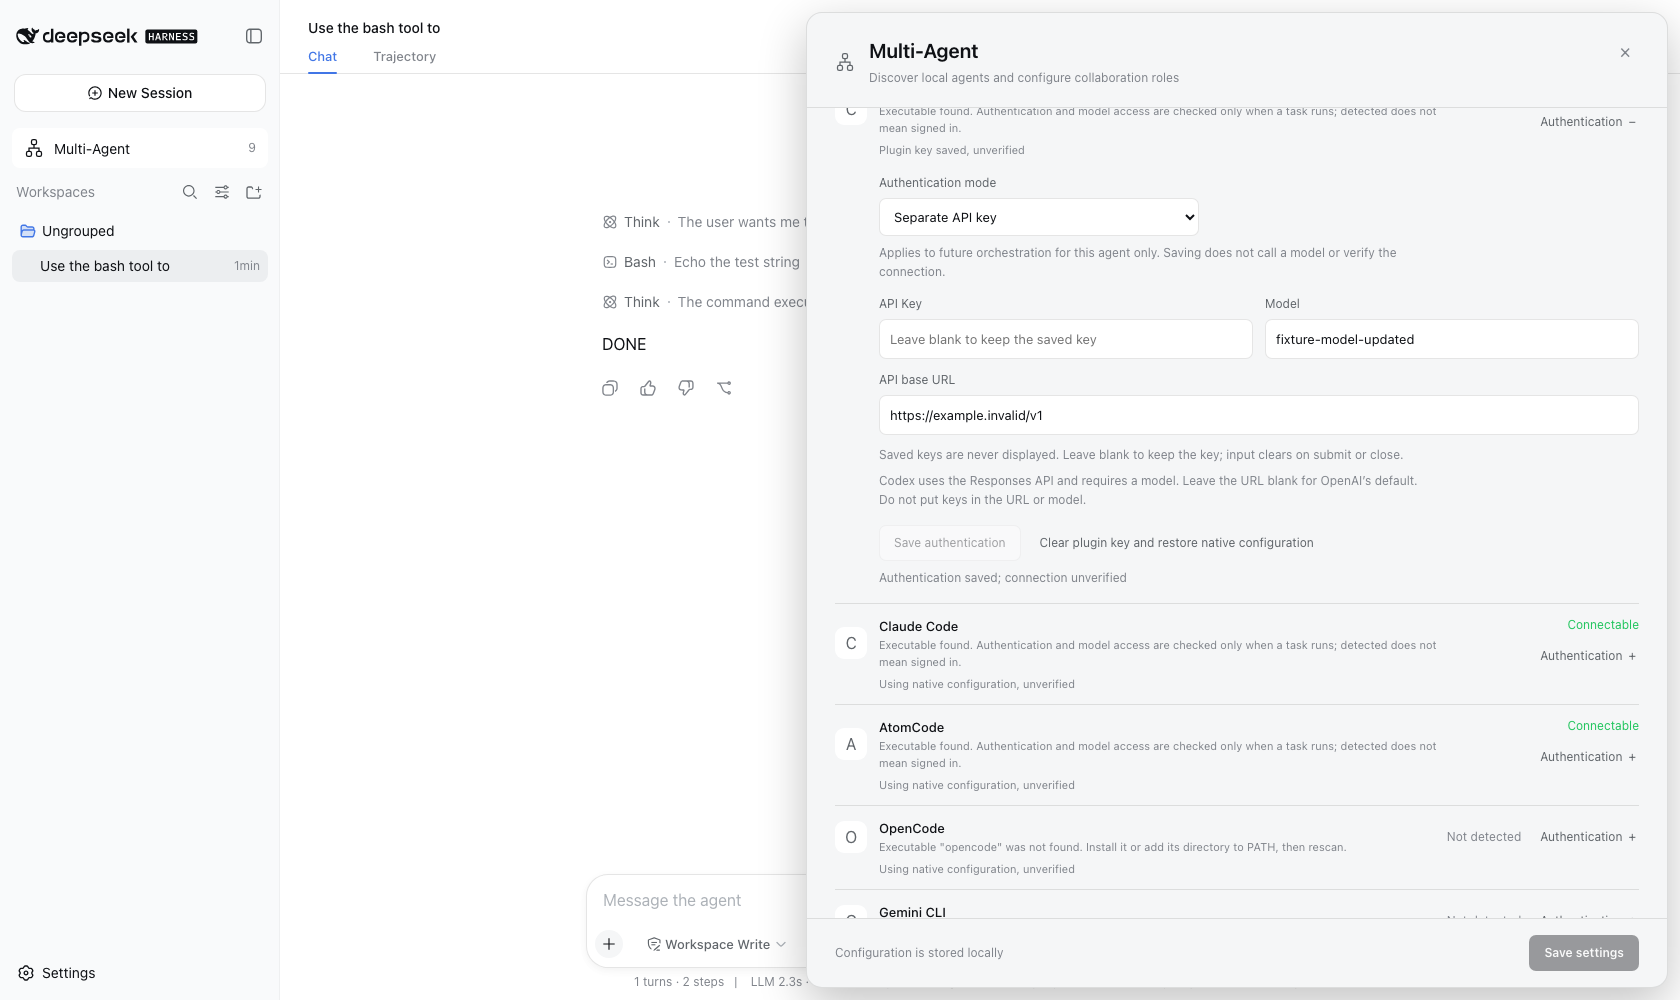1680x1000 pixels.
Task: Click the Workspaces header label
Action: tap(56, 192)
